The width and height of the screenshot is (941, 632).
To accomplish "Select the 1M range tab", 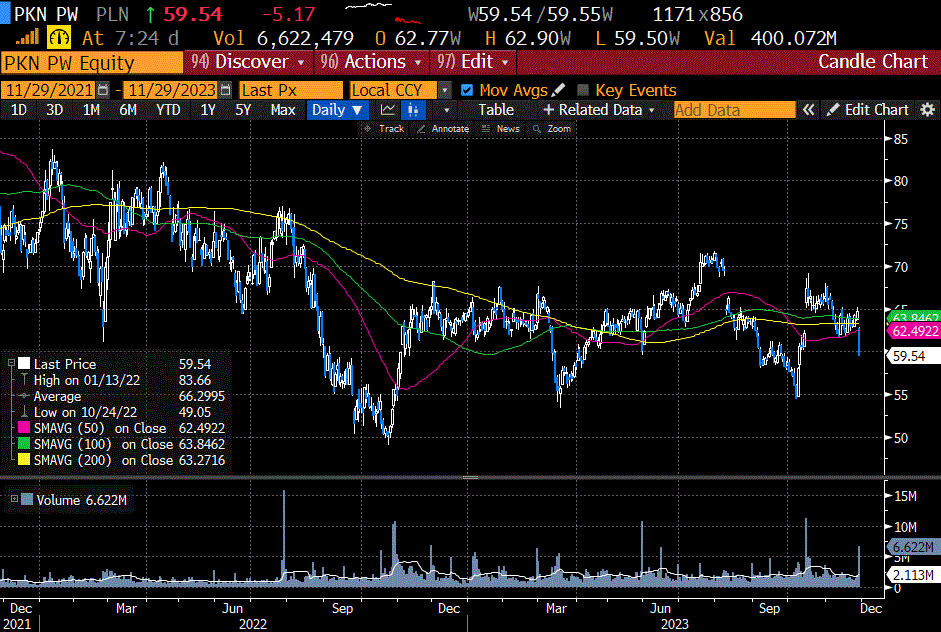I will coord(91,110).
